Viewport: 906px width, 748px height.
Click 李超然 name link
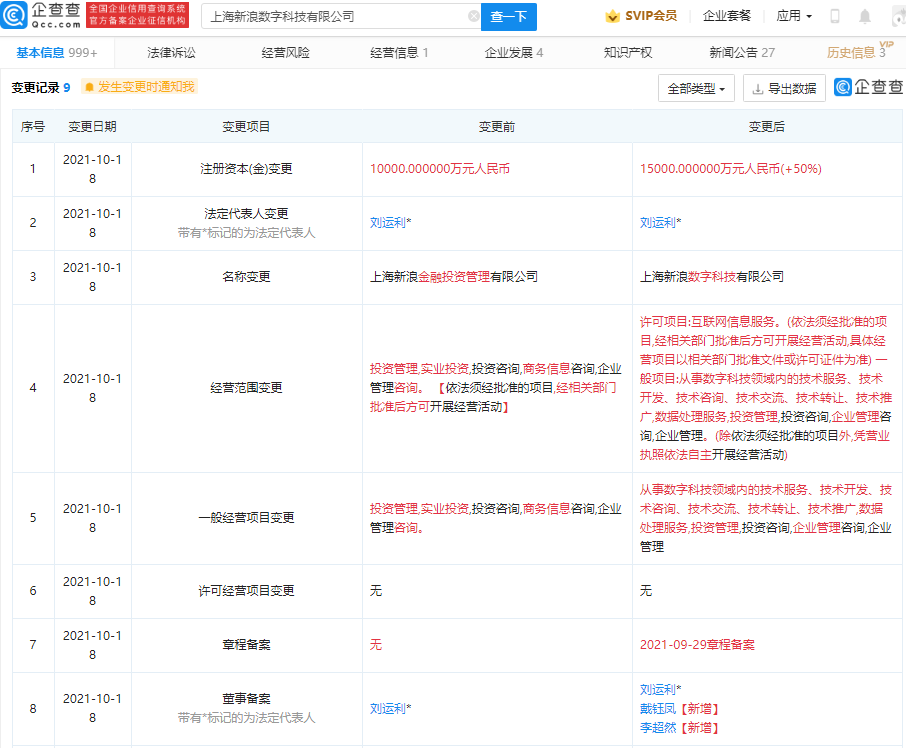(x=658, y=728)
